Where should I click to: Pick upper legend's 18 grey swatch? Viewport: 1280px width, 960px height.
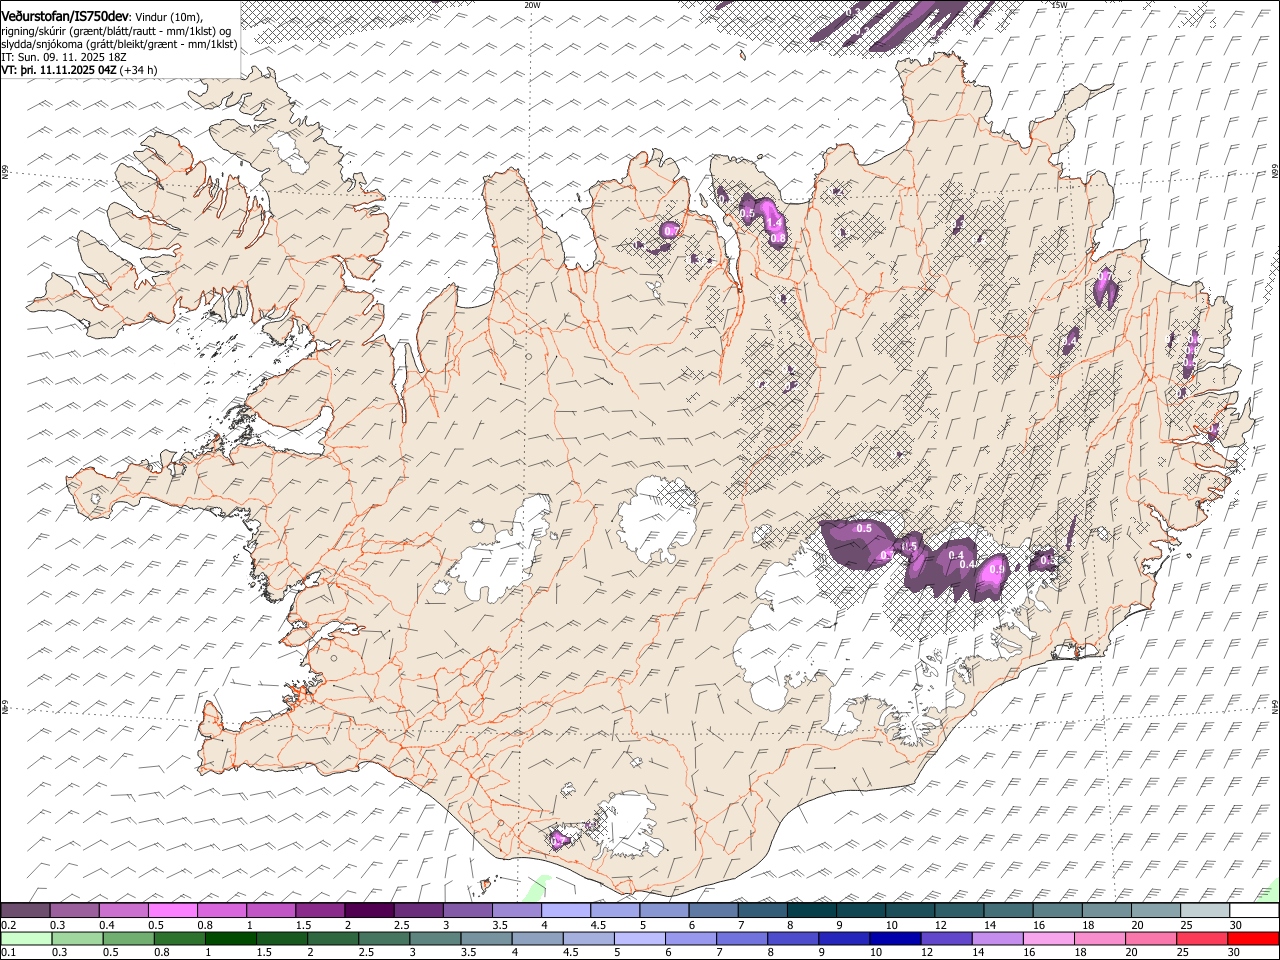[1105, 911]
